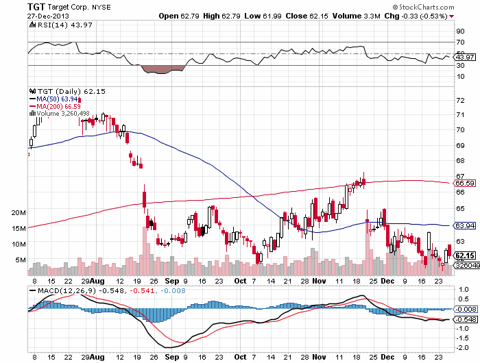480x363 pixels.
Task: Click the TGT (Daily) 62.15 legend text
Action: coord(71,91)
